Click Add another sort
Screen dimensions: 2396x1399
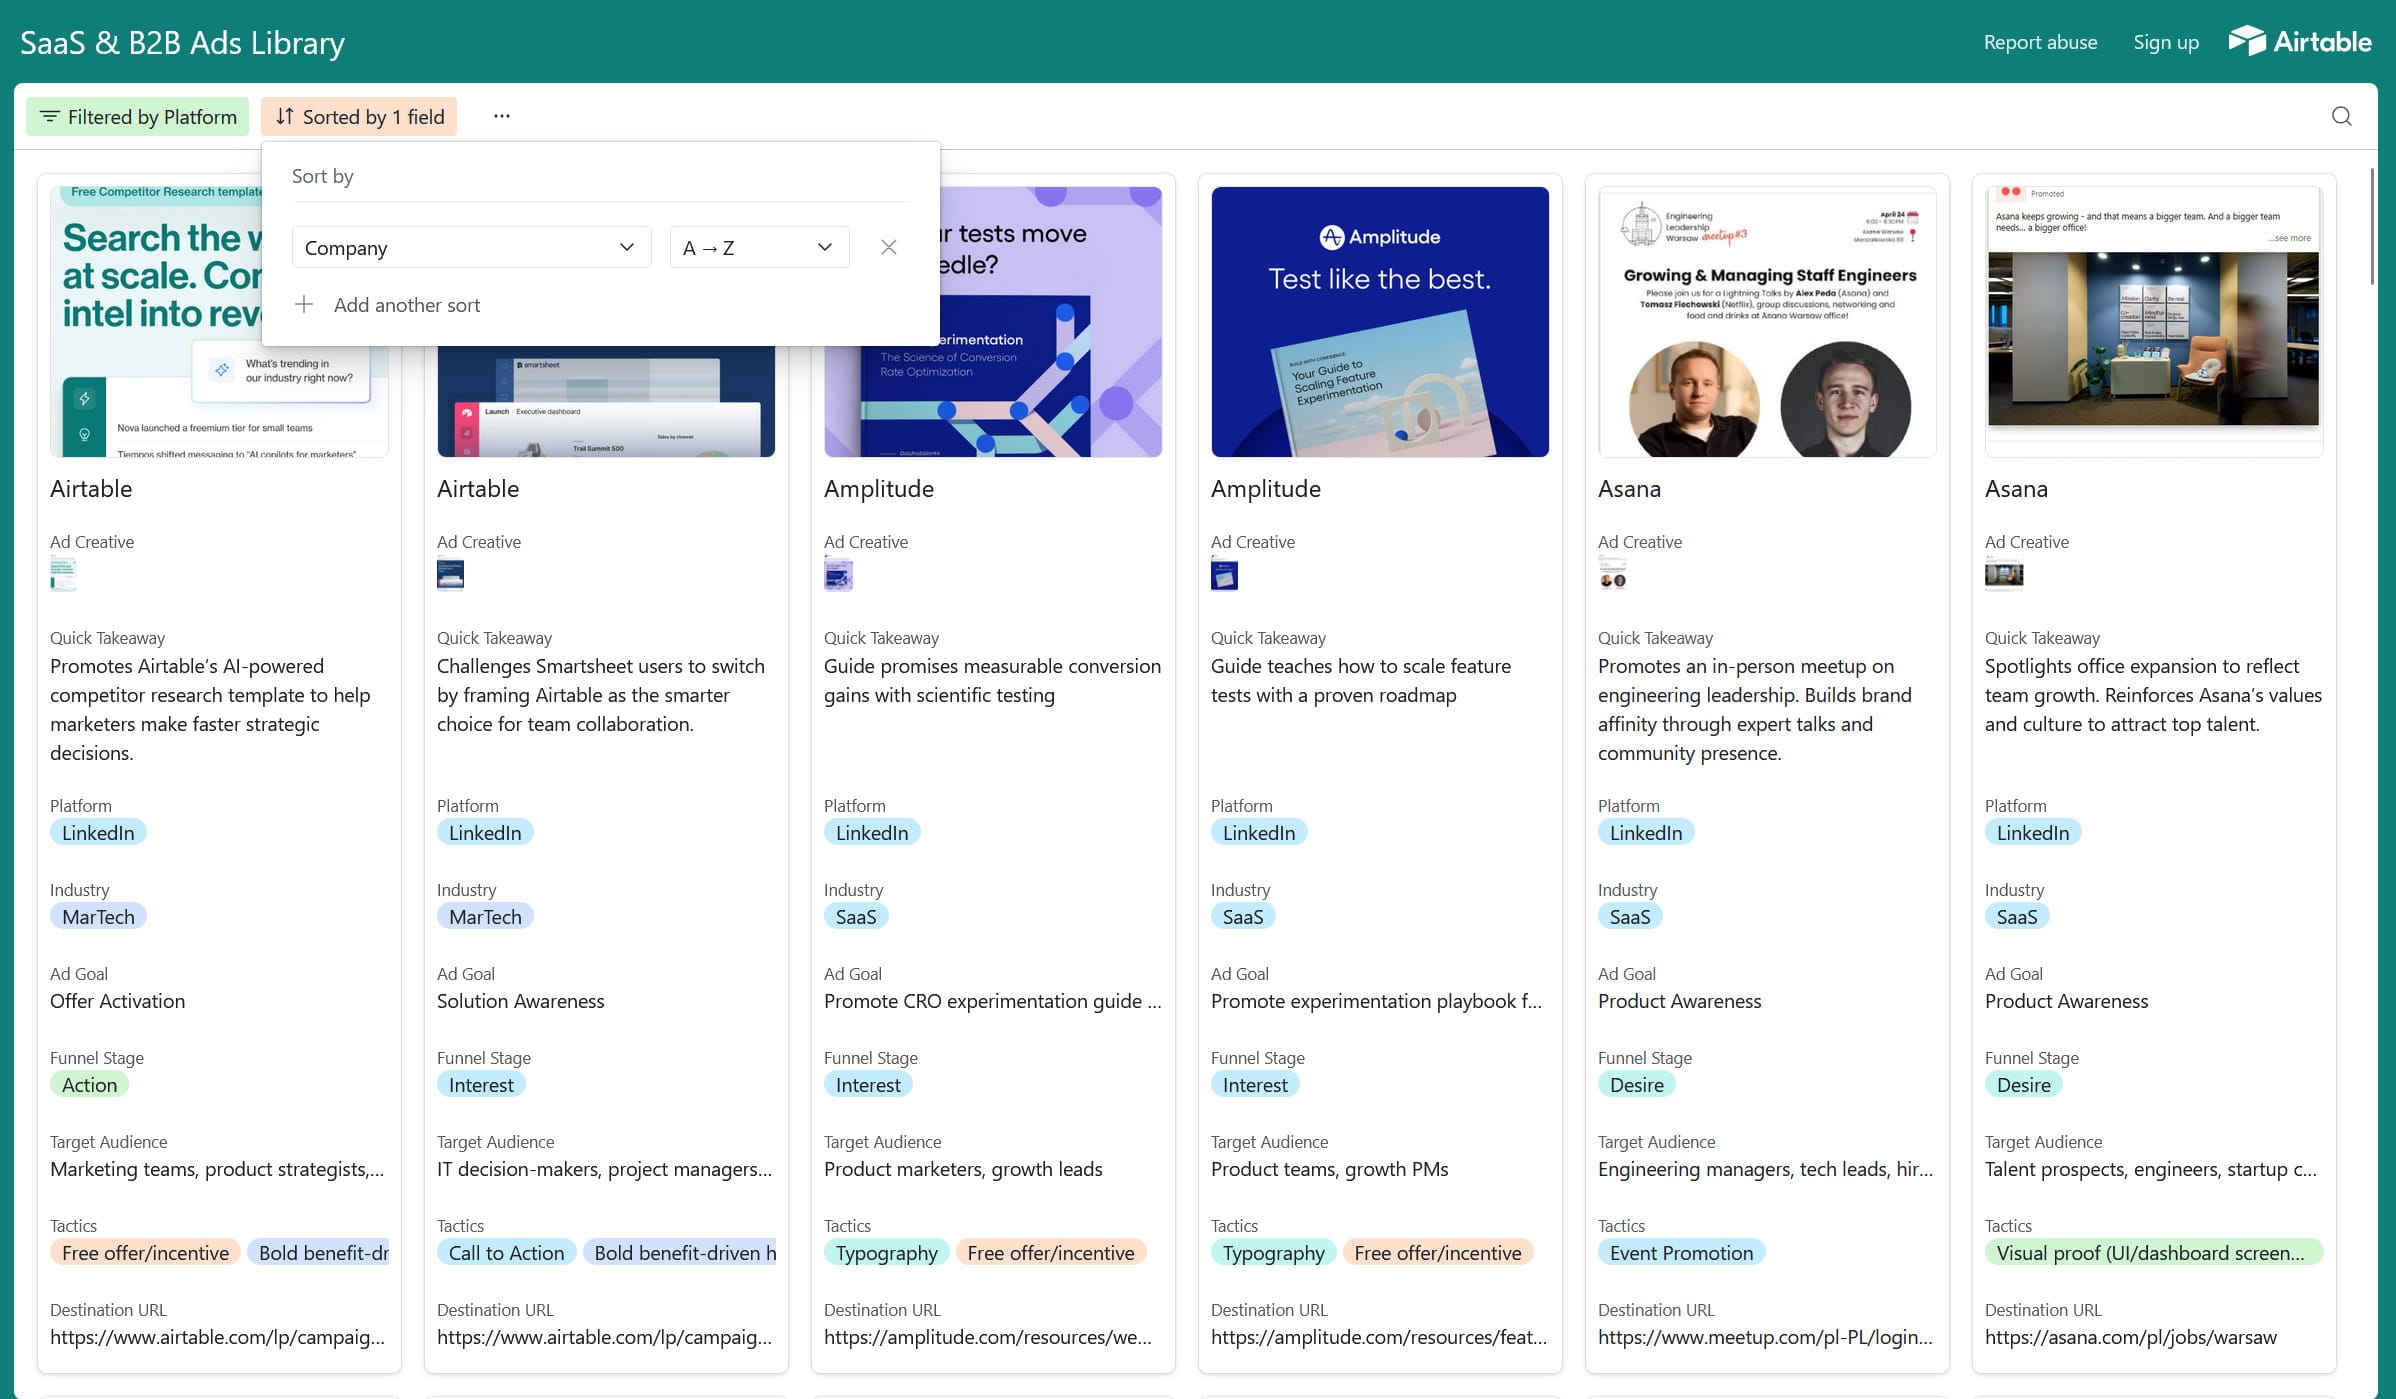pos(406,305)
